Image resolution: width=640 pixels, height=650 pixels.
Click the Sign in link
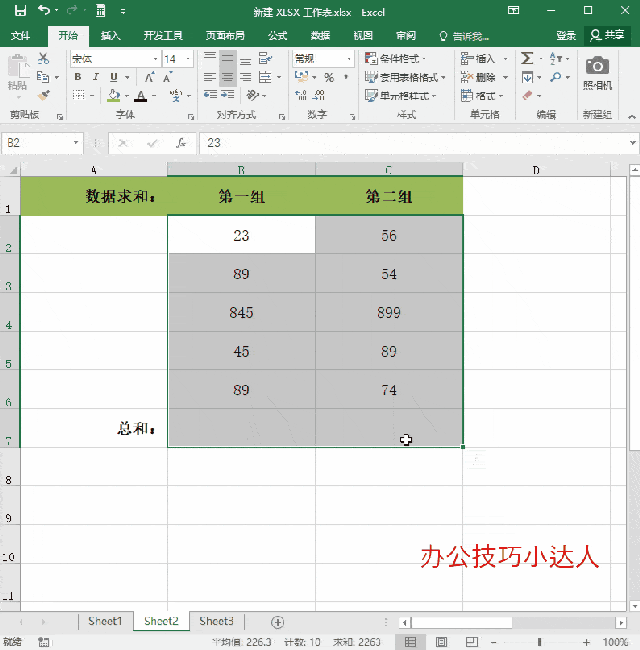pos(566,36)
